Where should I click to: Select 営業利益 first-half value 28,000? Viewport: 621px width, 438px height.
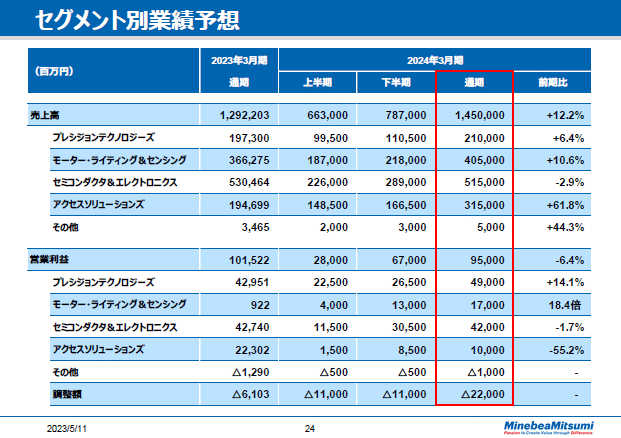331,260
